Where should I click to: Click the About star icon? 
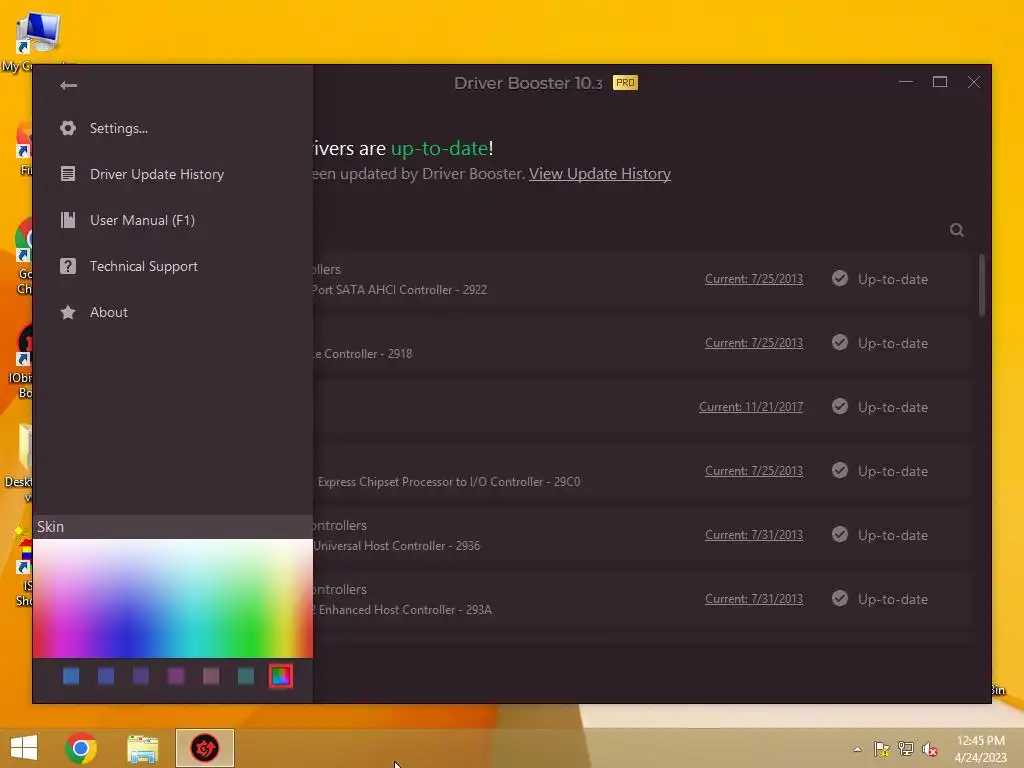(68, 312)
